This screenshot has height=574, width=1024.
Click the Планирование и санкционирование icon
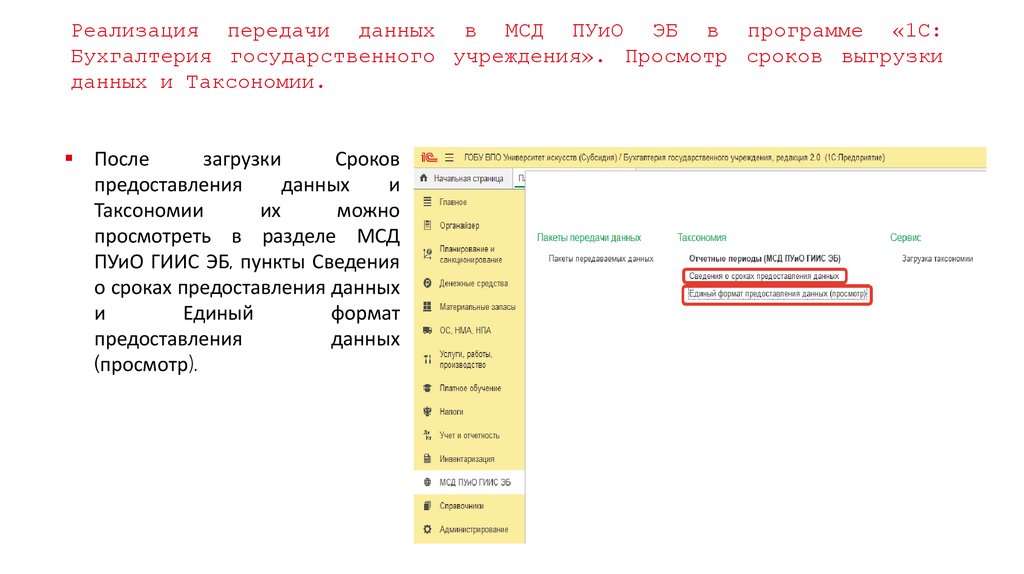coord(427,254)
